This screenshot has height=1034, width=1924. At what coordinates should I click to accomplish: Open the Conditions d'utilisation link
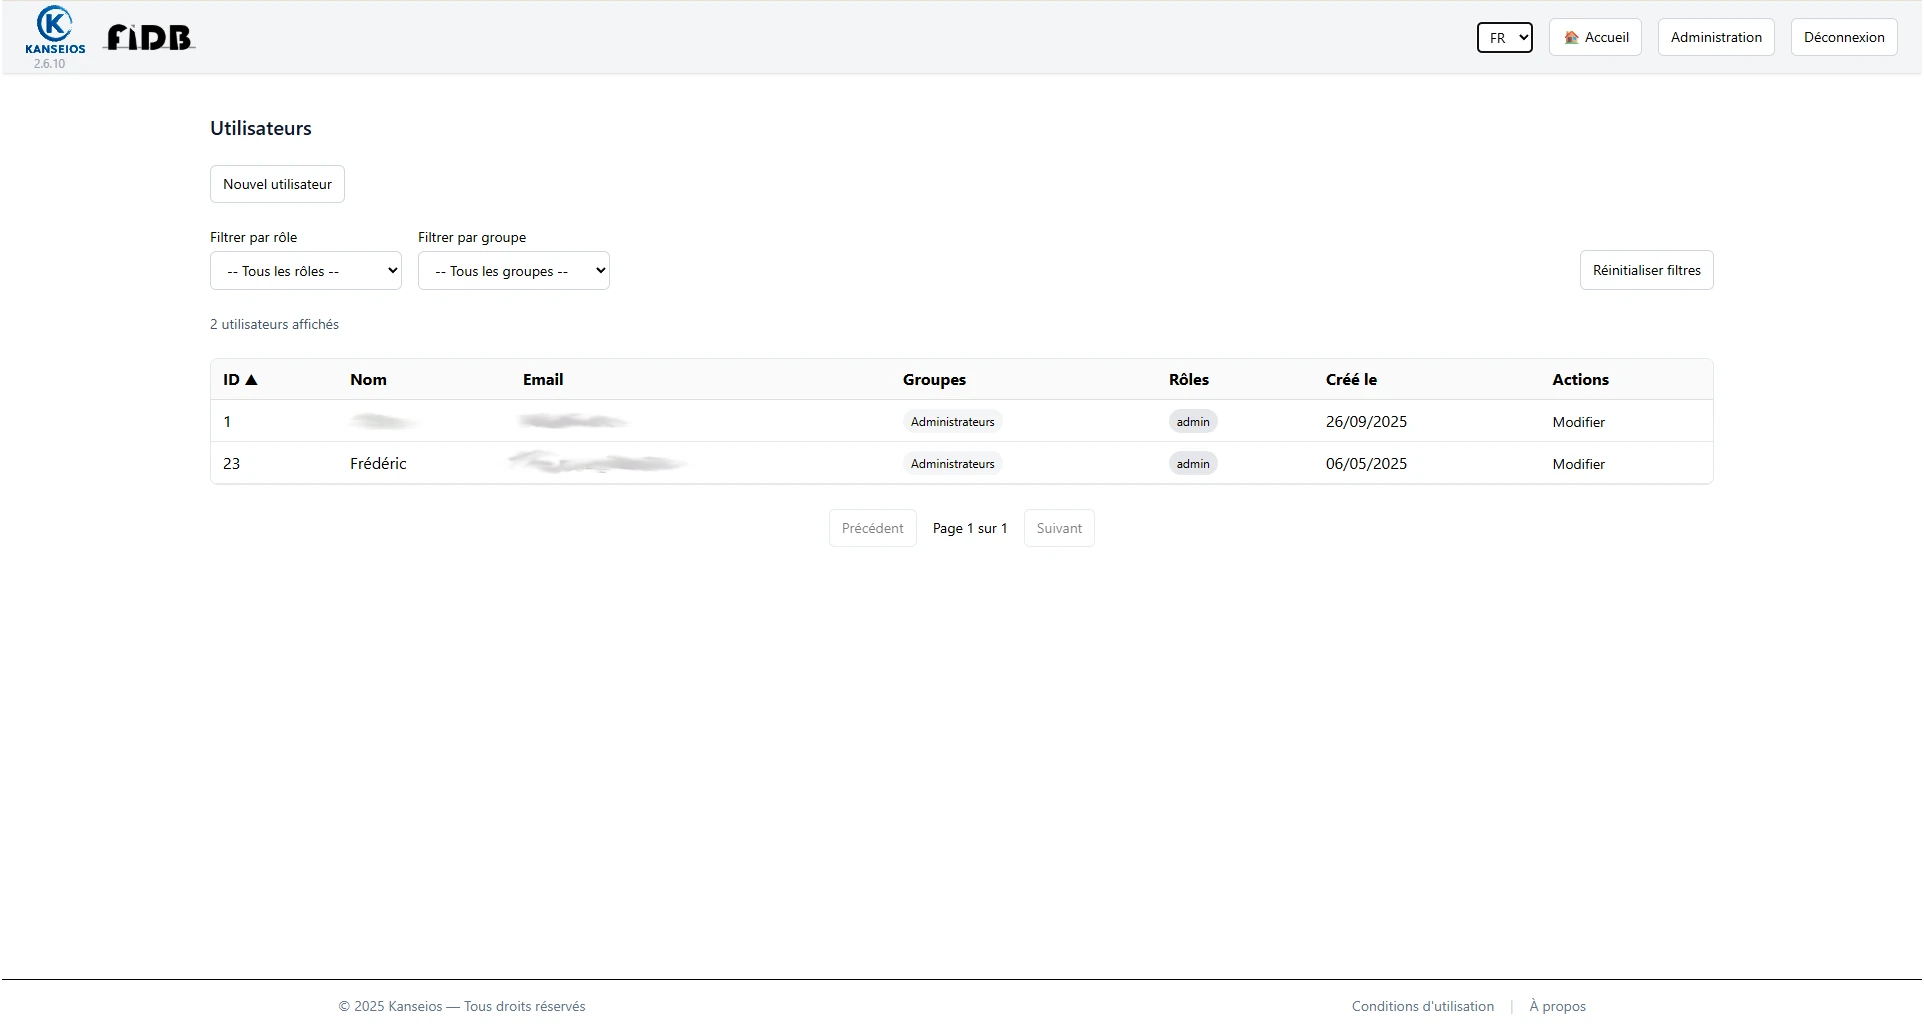(x=1421, y=1006)
